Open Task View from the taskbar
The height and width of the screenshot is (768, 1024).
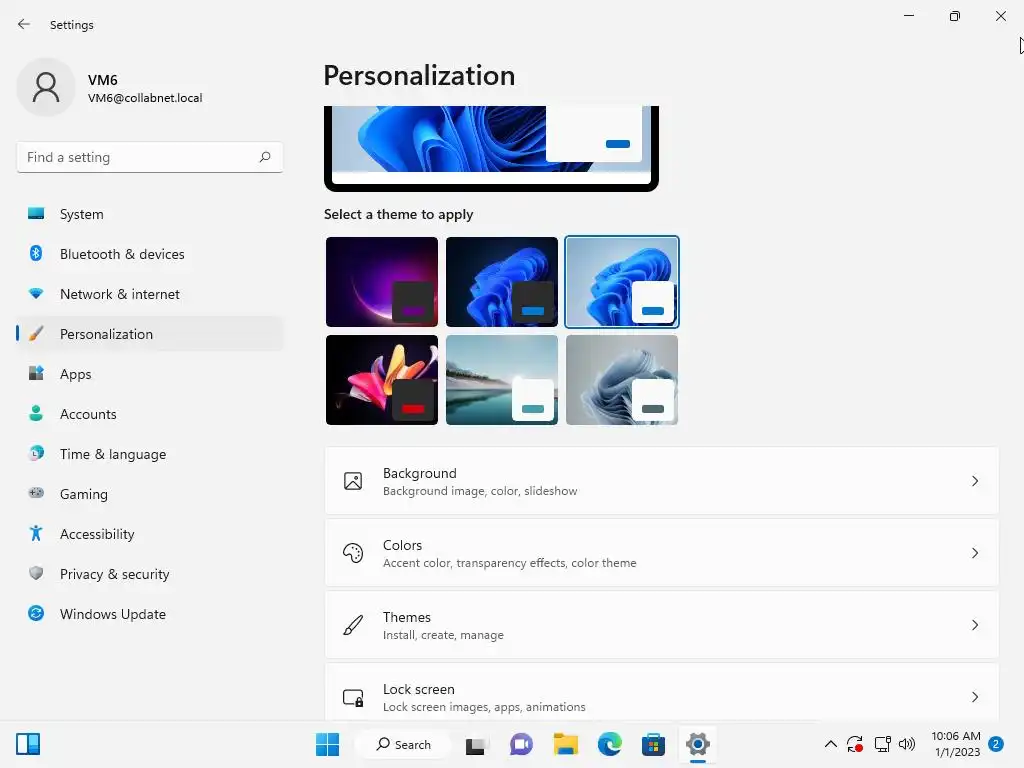[477, 744]
